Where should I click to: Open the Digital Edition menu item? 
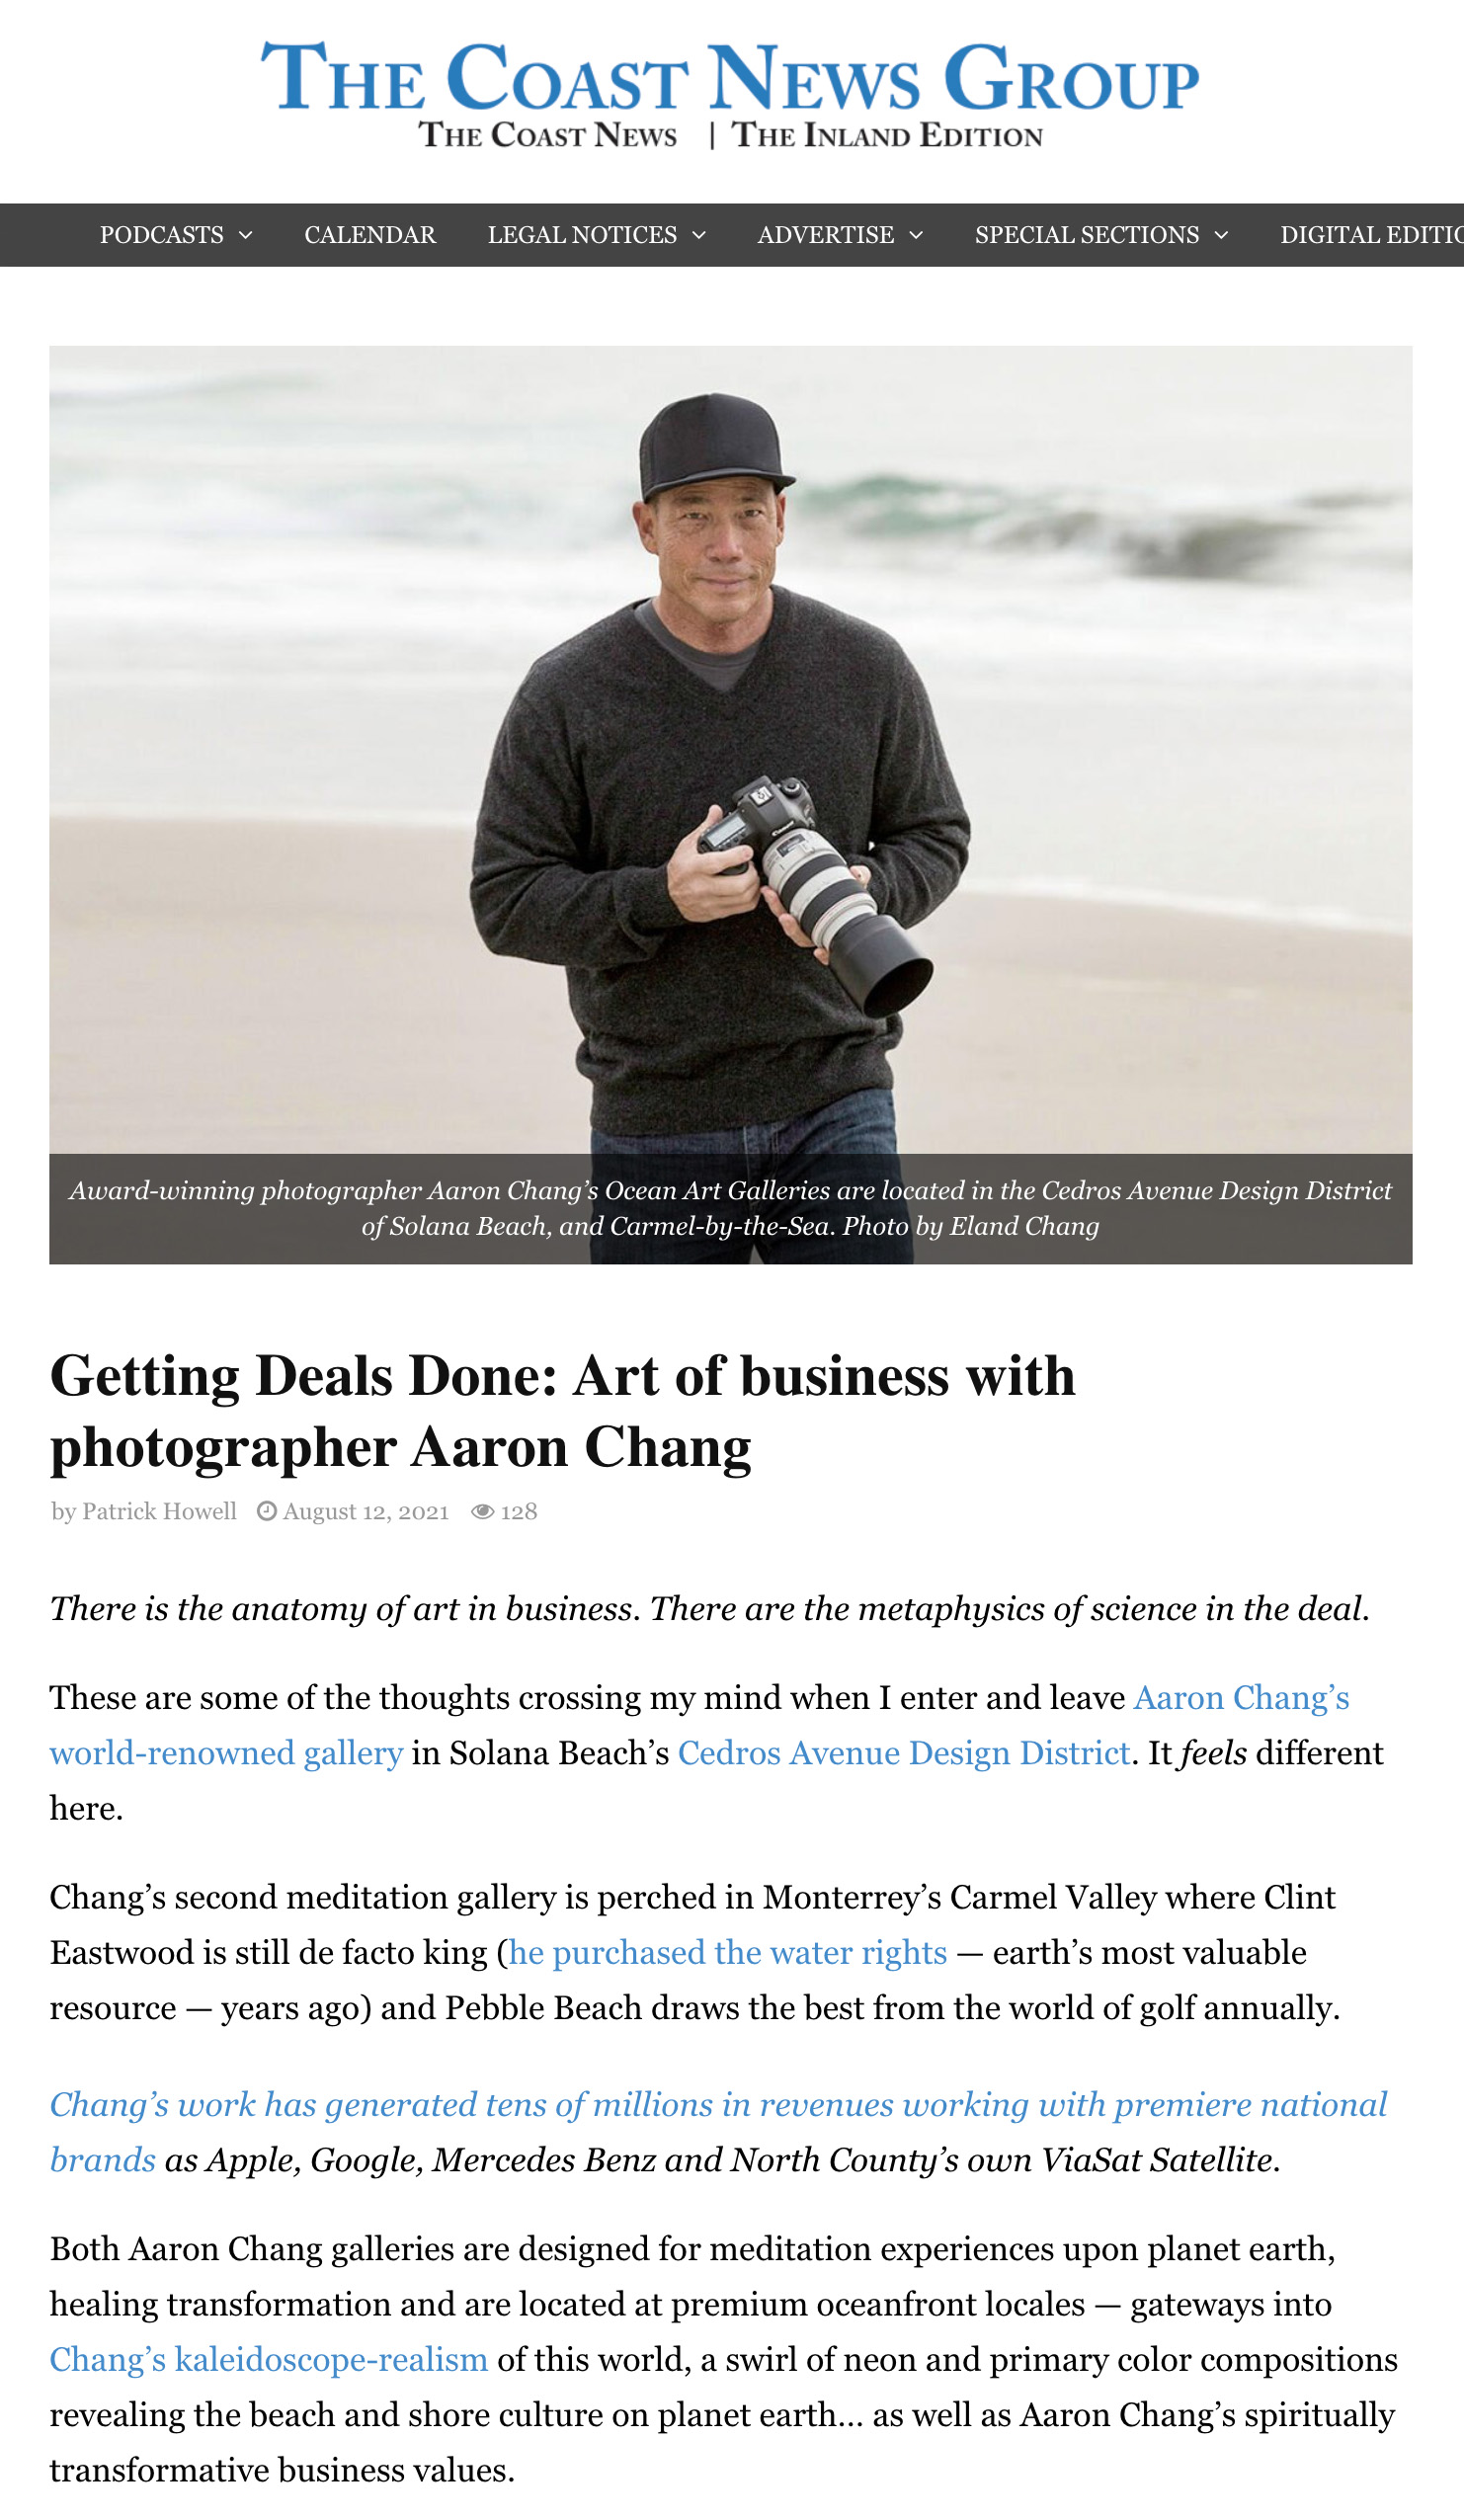tap(1371, 235)
